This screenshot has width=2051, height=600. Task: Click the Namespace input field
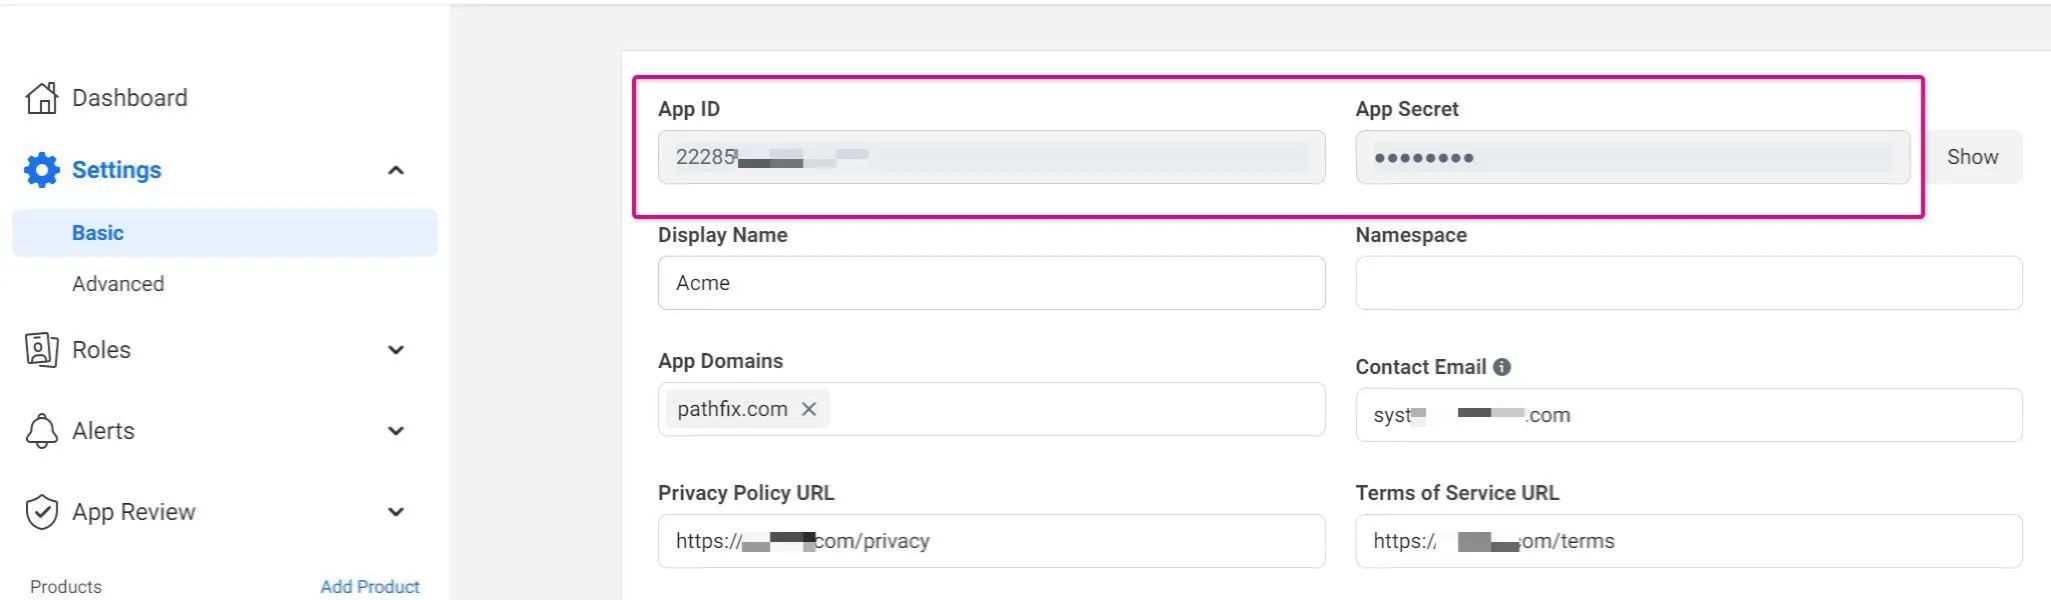(x=1689, y=283)
